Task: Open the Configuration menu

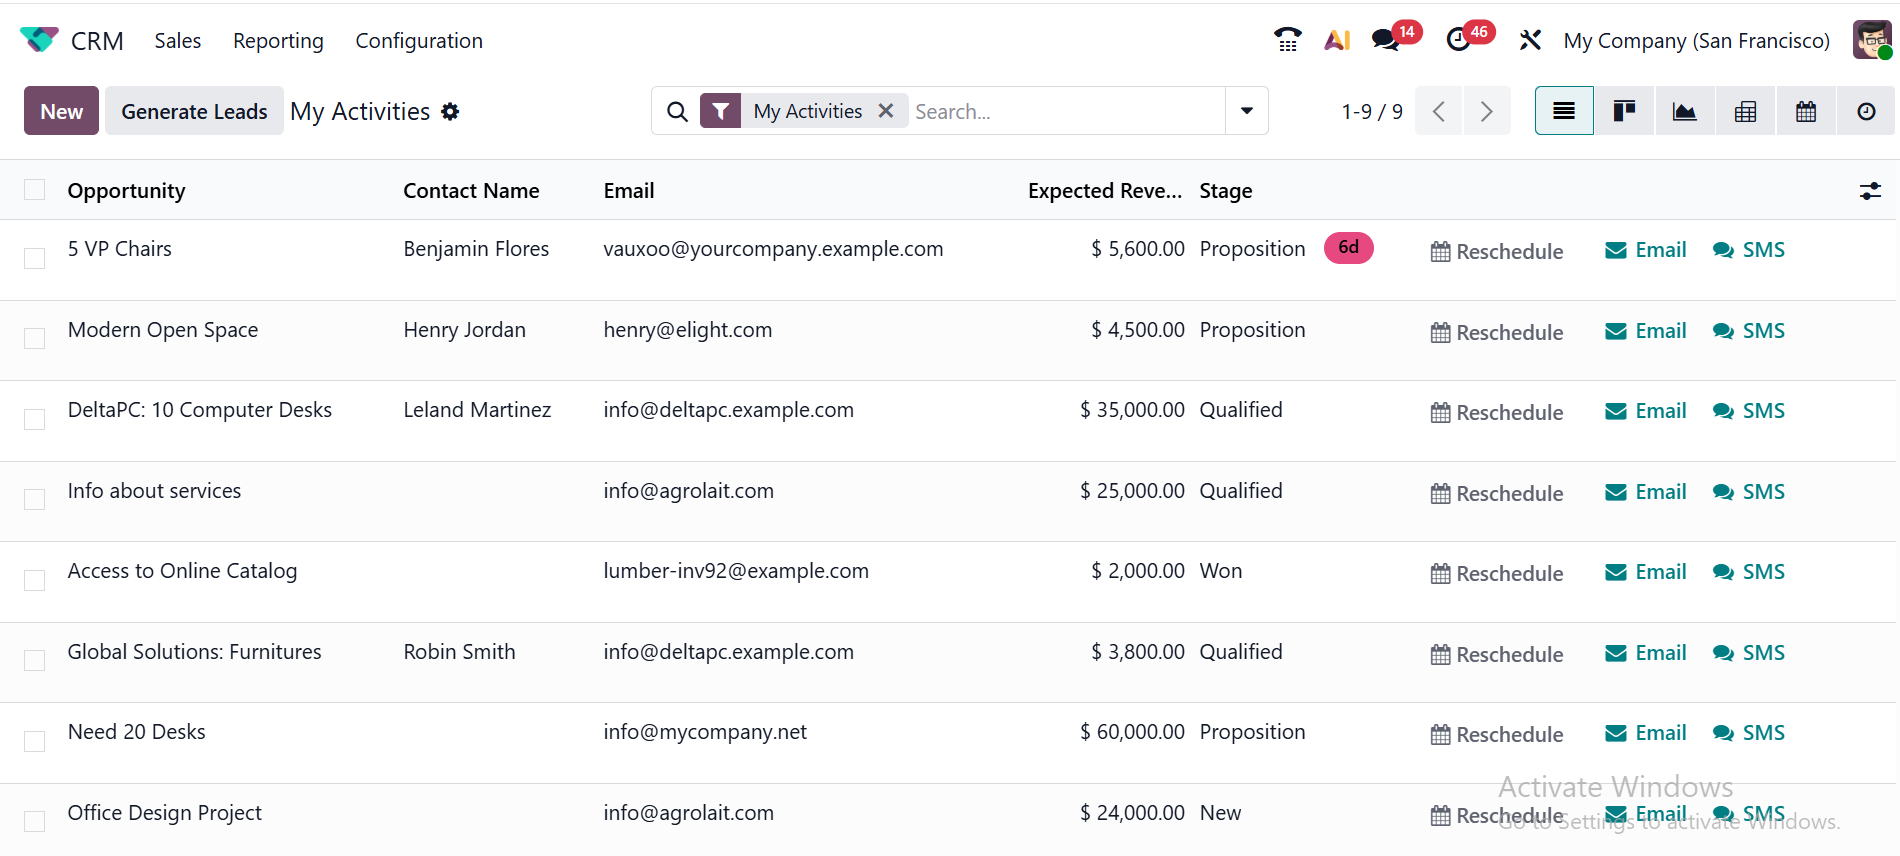Action: [419, 41]
